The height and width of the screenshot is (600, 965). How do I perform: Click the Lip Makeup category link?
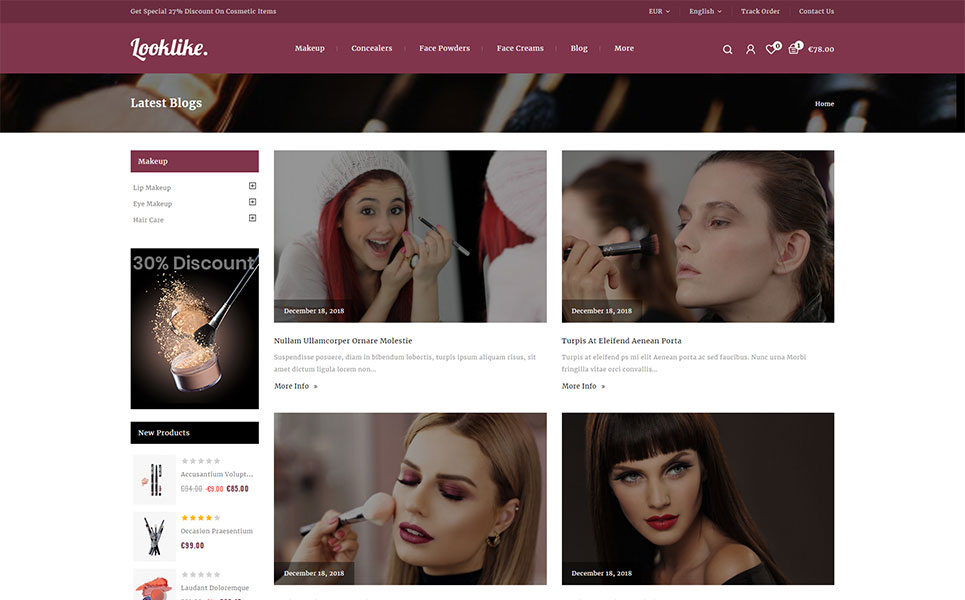[x=152, y=188]
